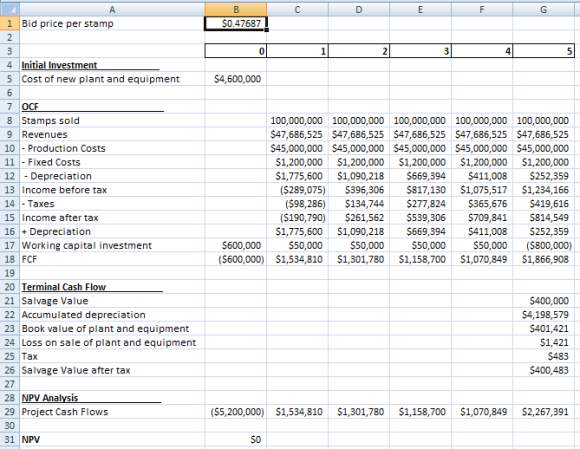
Task: Select column A header
Action: 112,10
